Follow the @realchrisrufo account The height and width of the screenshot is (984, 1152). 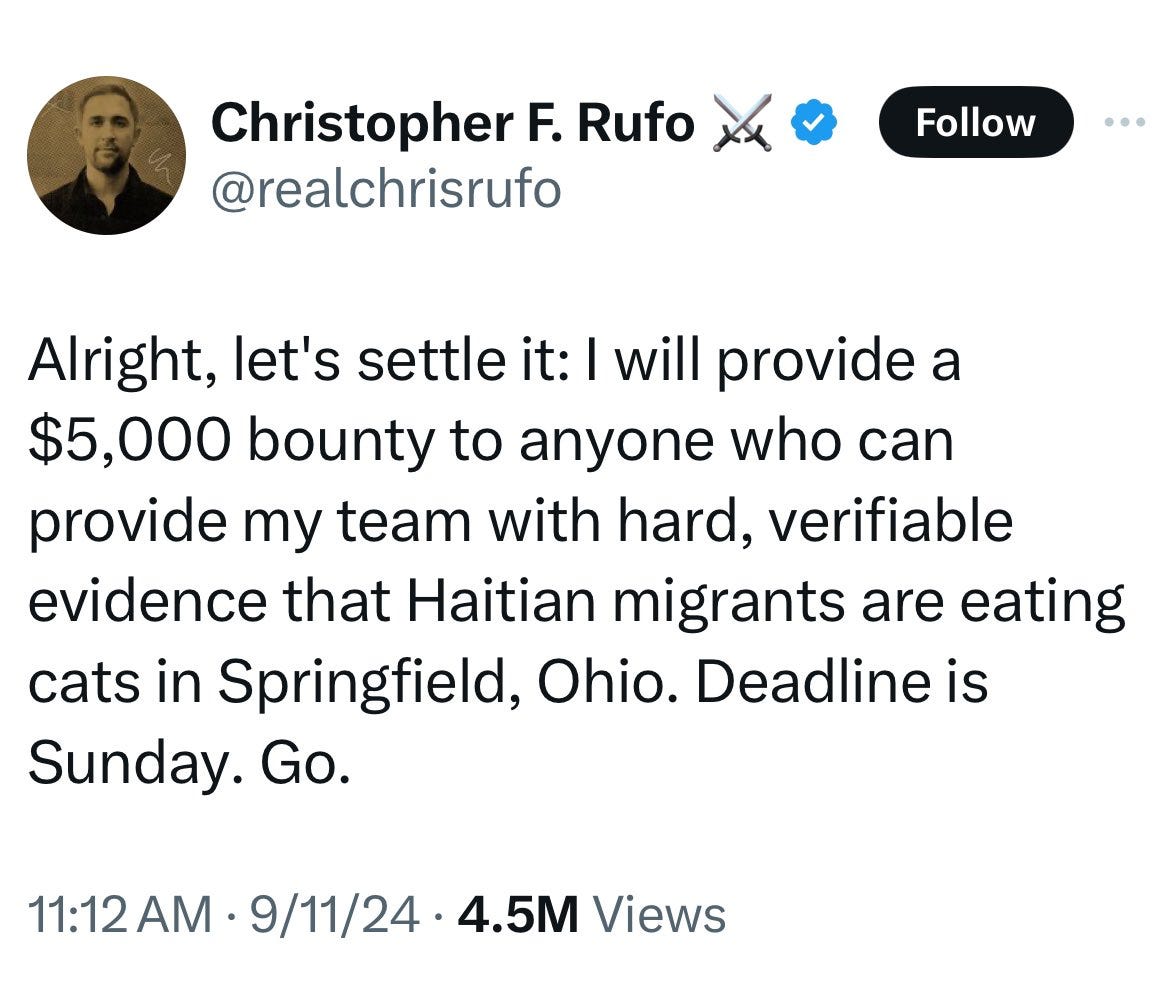click(x=976, y=123)
